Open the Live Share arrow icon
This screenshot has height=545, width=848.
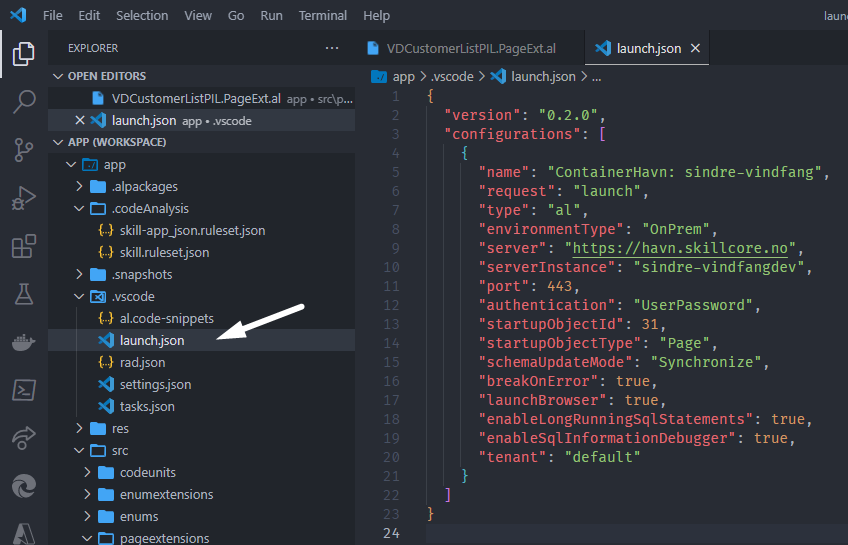23,437
